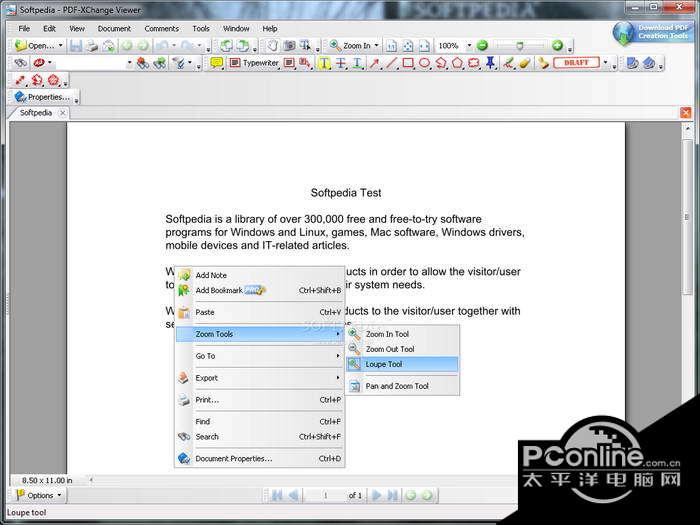The width and height of the screenshot is (700, 525).
Task: Open the find text box dropdown arrow
Action: [129, 63]
